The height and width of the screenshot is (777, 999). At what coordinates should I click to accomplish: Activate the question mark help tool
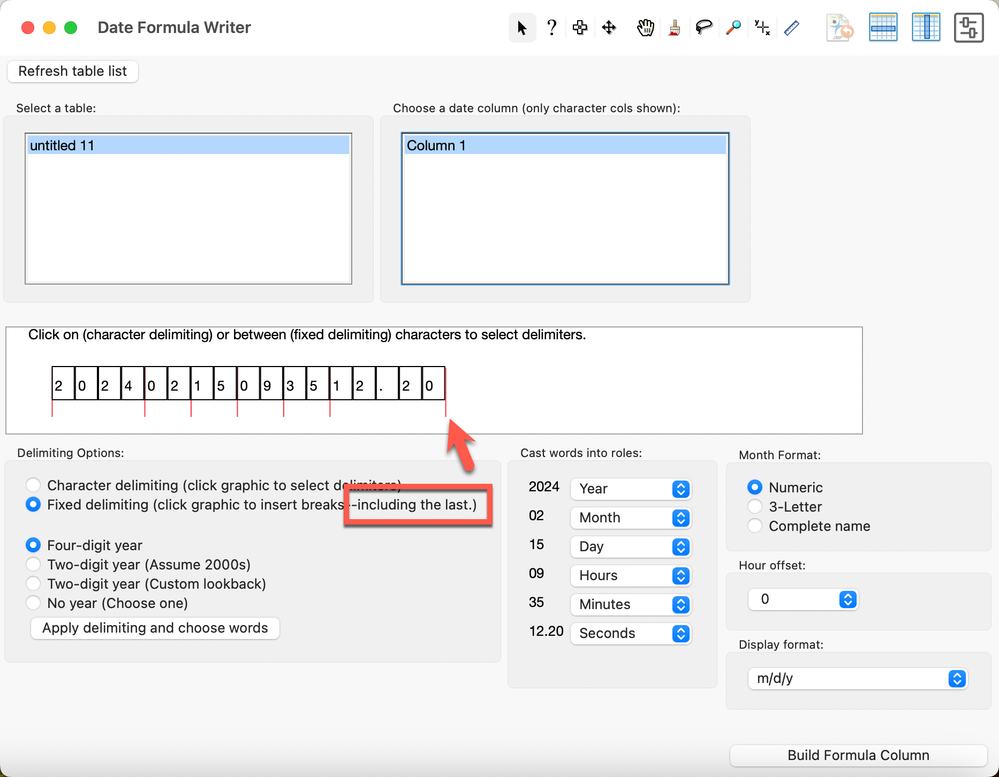point(552,28)
